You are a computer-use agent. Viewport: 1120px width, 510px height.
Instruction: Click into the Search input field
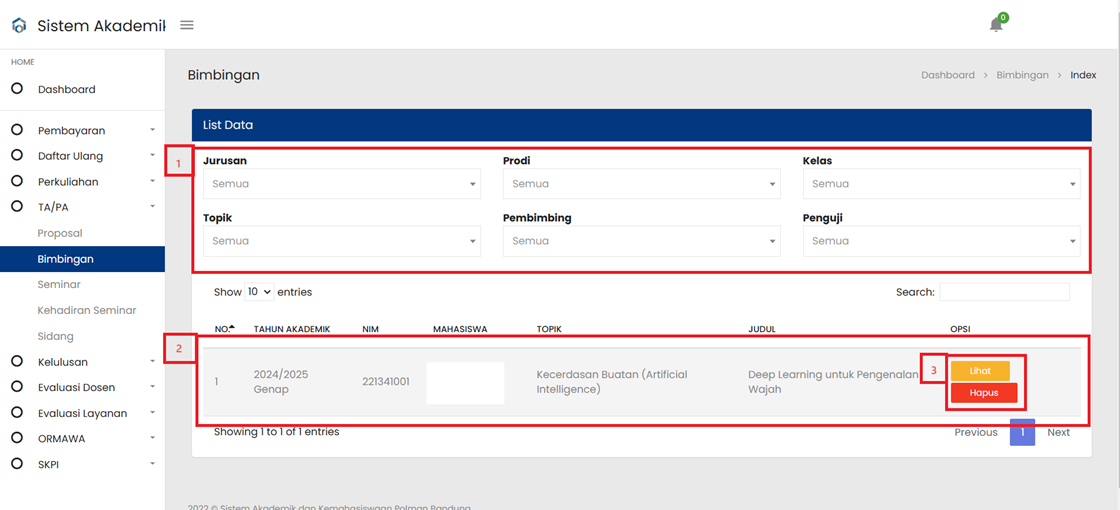tap(1004, 291)
